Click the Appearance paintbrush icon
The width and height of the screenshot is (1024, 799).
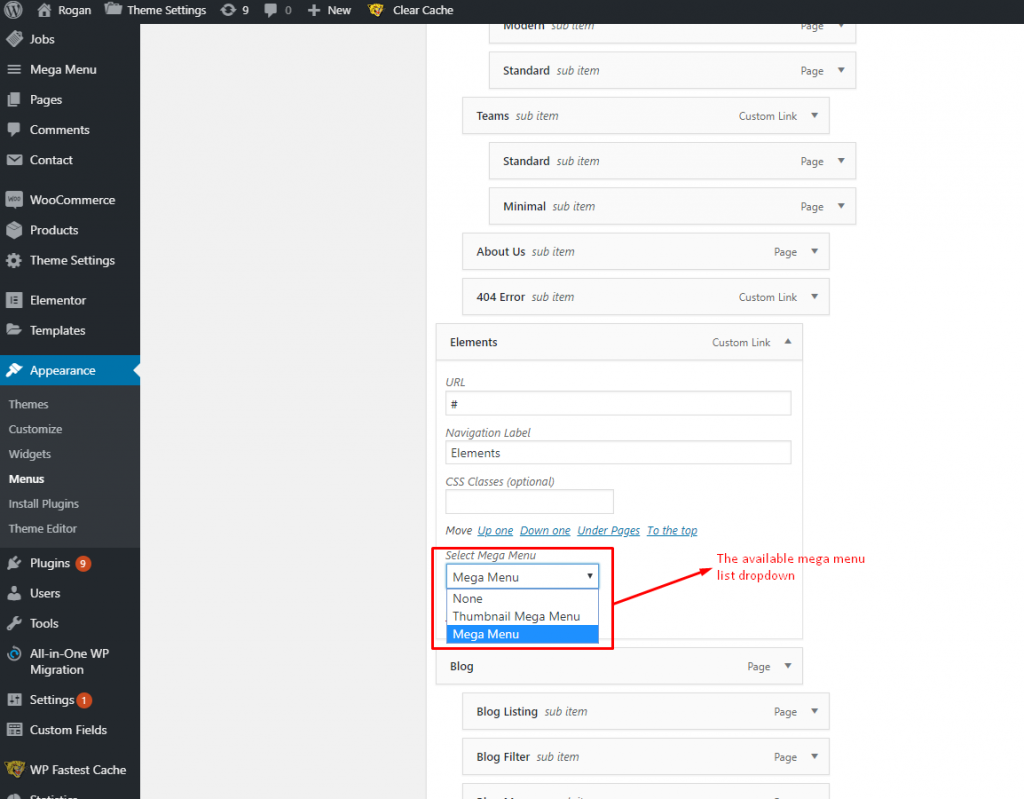14,370
